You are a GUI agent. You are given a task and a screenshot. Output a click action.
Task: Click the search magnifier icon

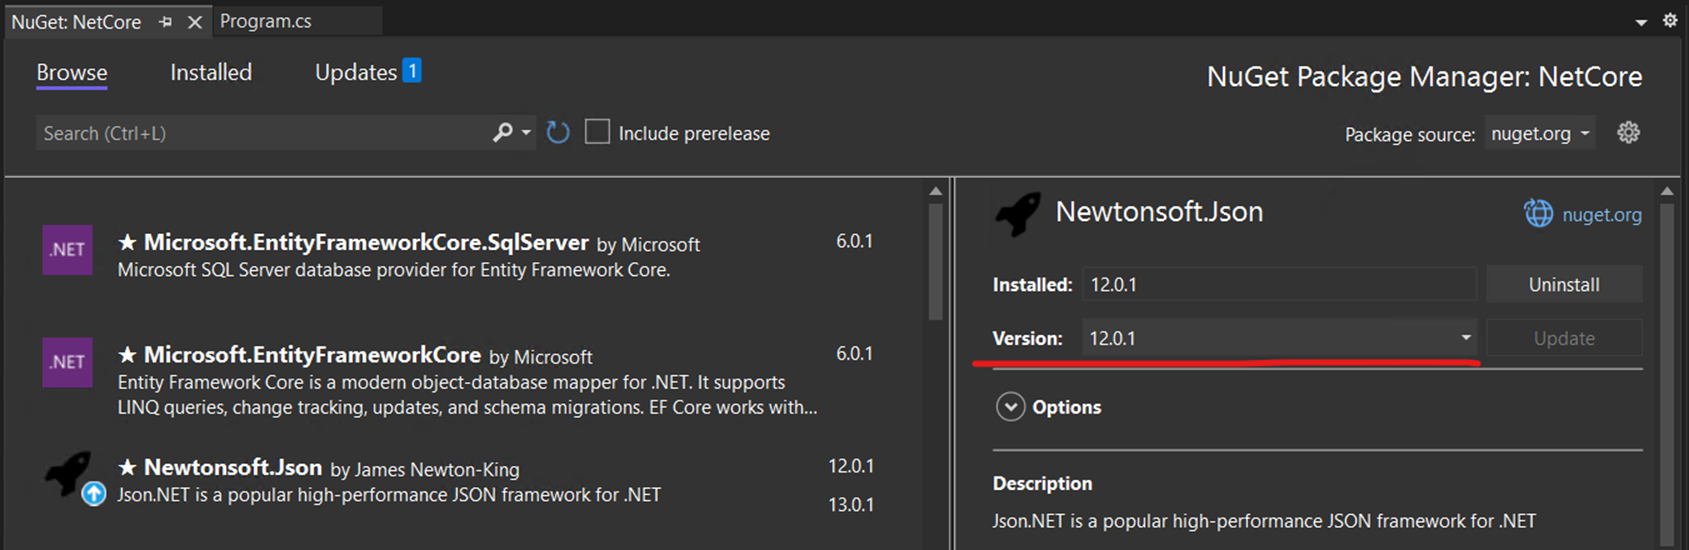(x=503, y=132)
